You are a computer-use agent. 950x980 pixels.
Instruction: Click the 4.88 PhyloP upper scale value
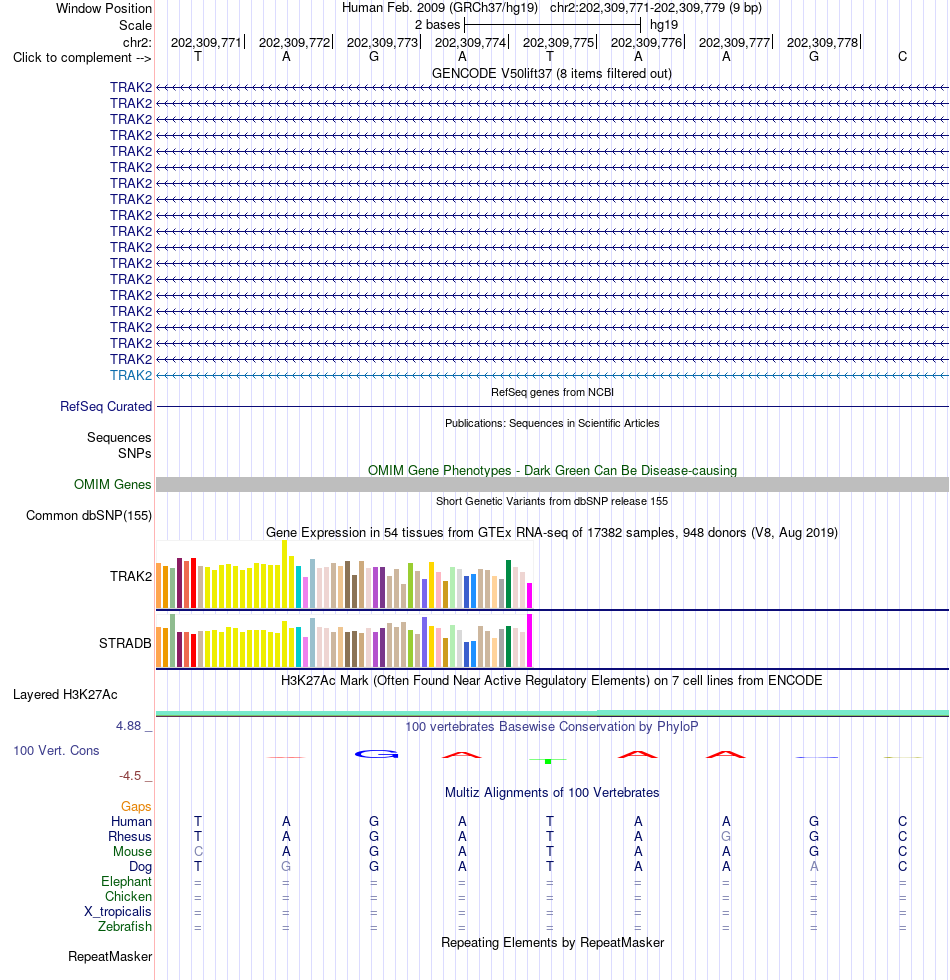(129, 726)
